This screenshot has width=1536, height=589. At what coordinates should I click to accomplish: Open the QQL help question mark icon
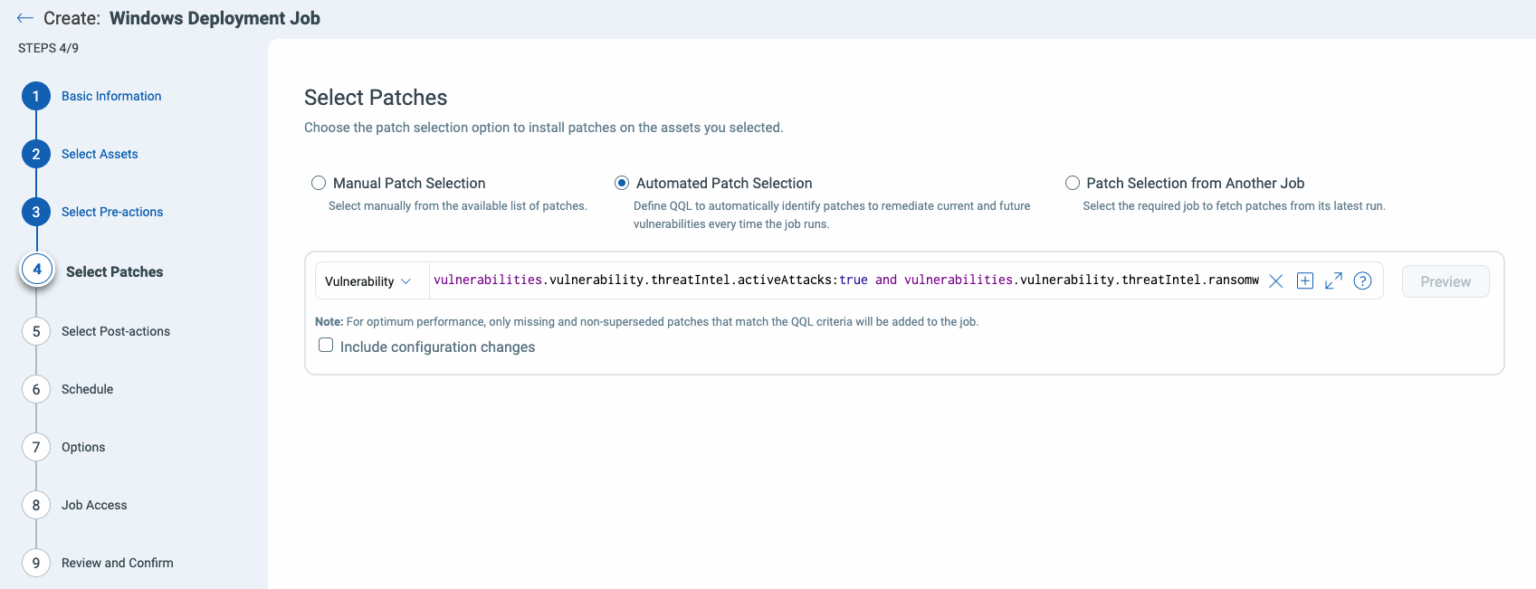[x=1362, y=281]
